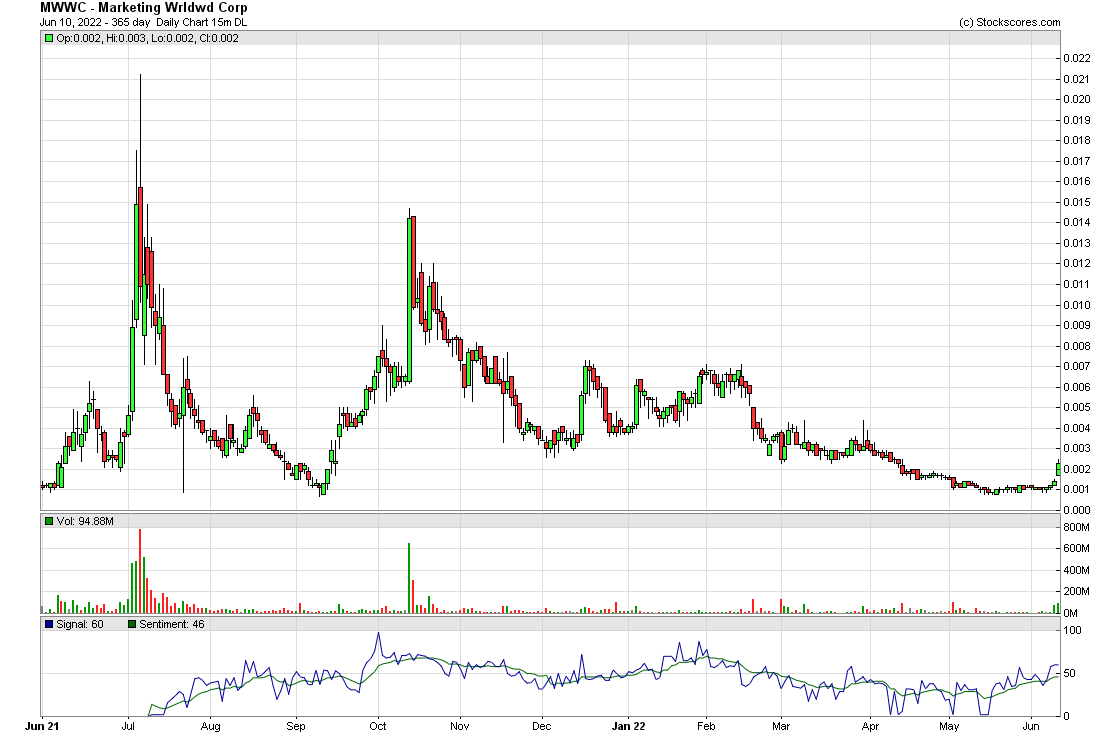This screenshot has height=747, width=1100.
Task: Click the 'Jul' date axis label
Action: [128, 726]
